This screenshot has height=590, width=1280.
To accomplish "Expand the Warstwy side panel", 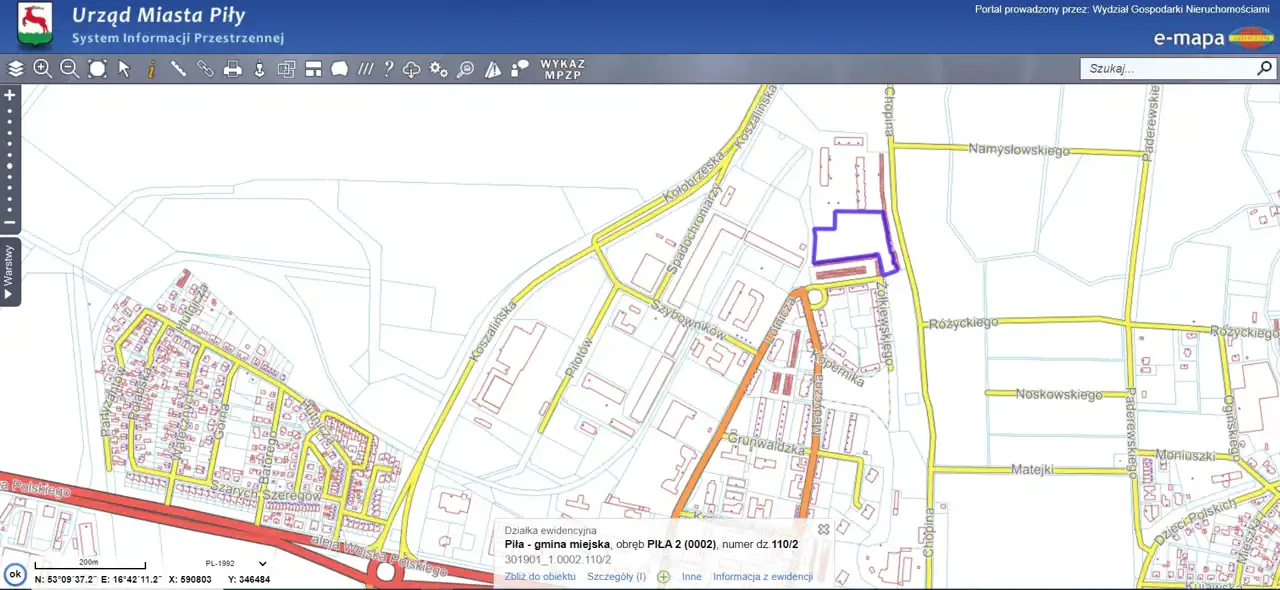I will [9, 272].
